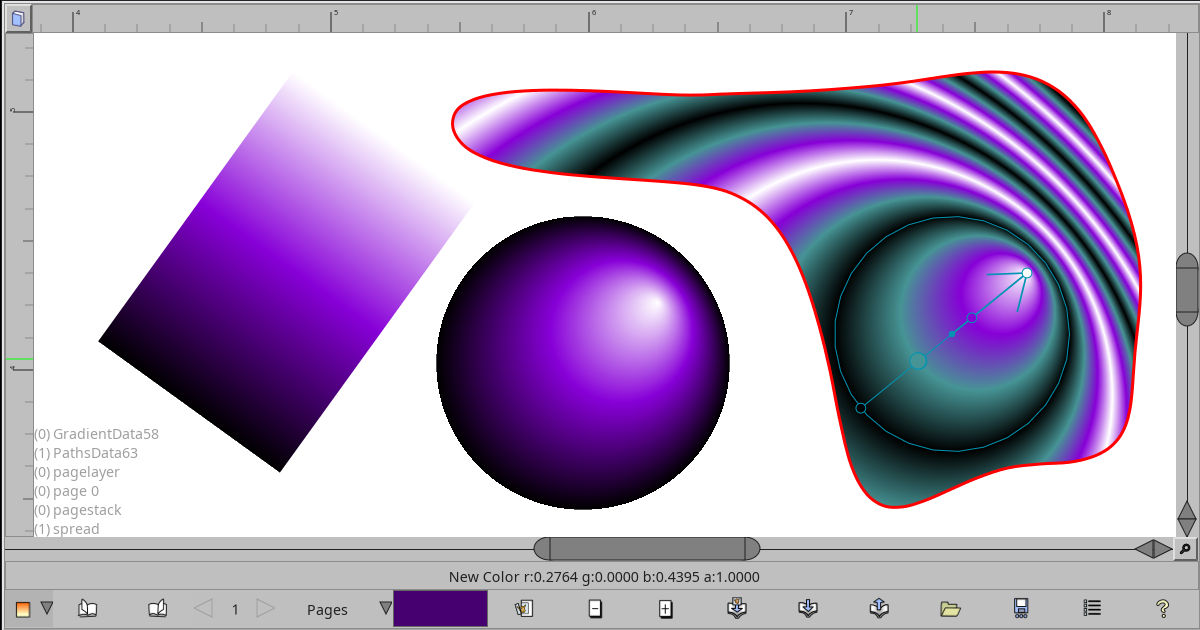Click the page number field showing 1
Screen dimensions: 1200x630
click(x=234, y=607)
